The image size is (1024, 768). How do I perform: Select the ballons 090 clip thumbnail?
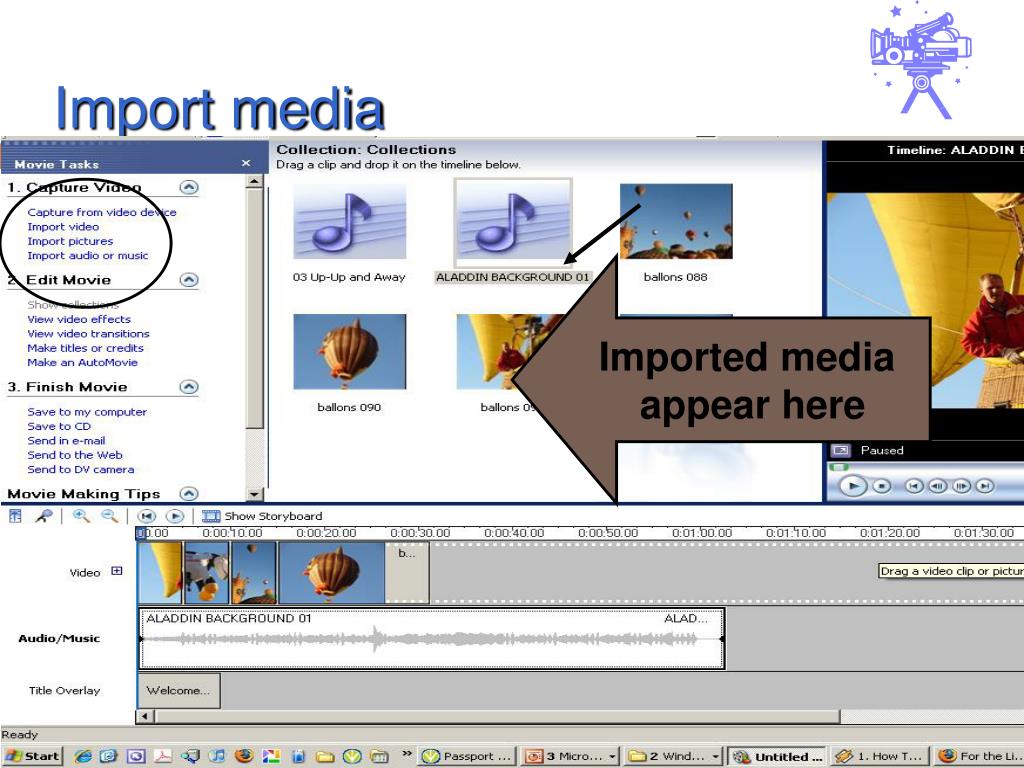(x=349, y=352)
